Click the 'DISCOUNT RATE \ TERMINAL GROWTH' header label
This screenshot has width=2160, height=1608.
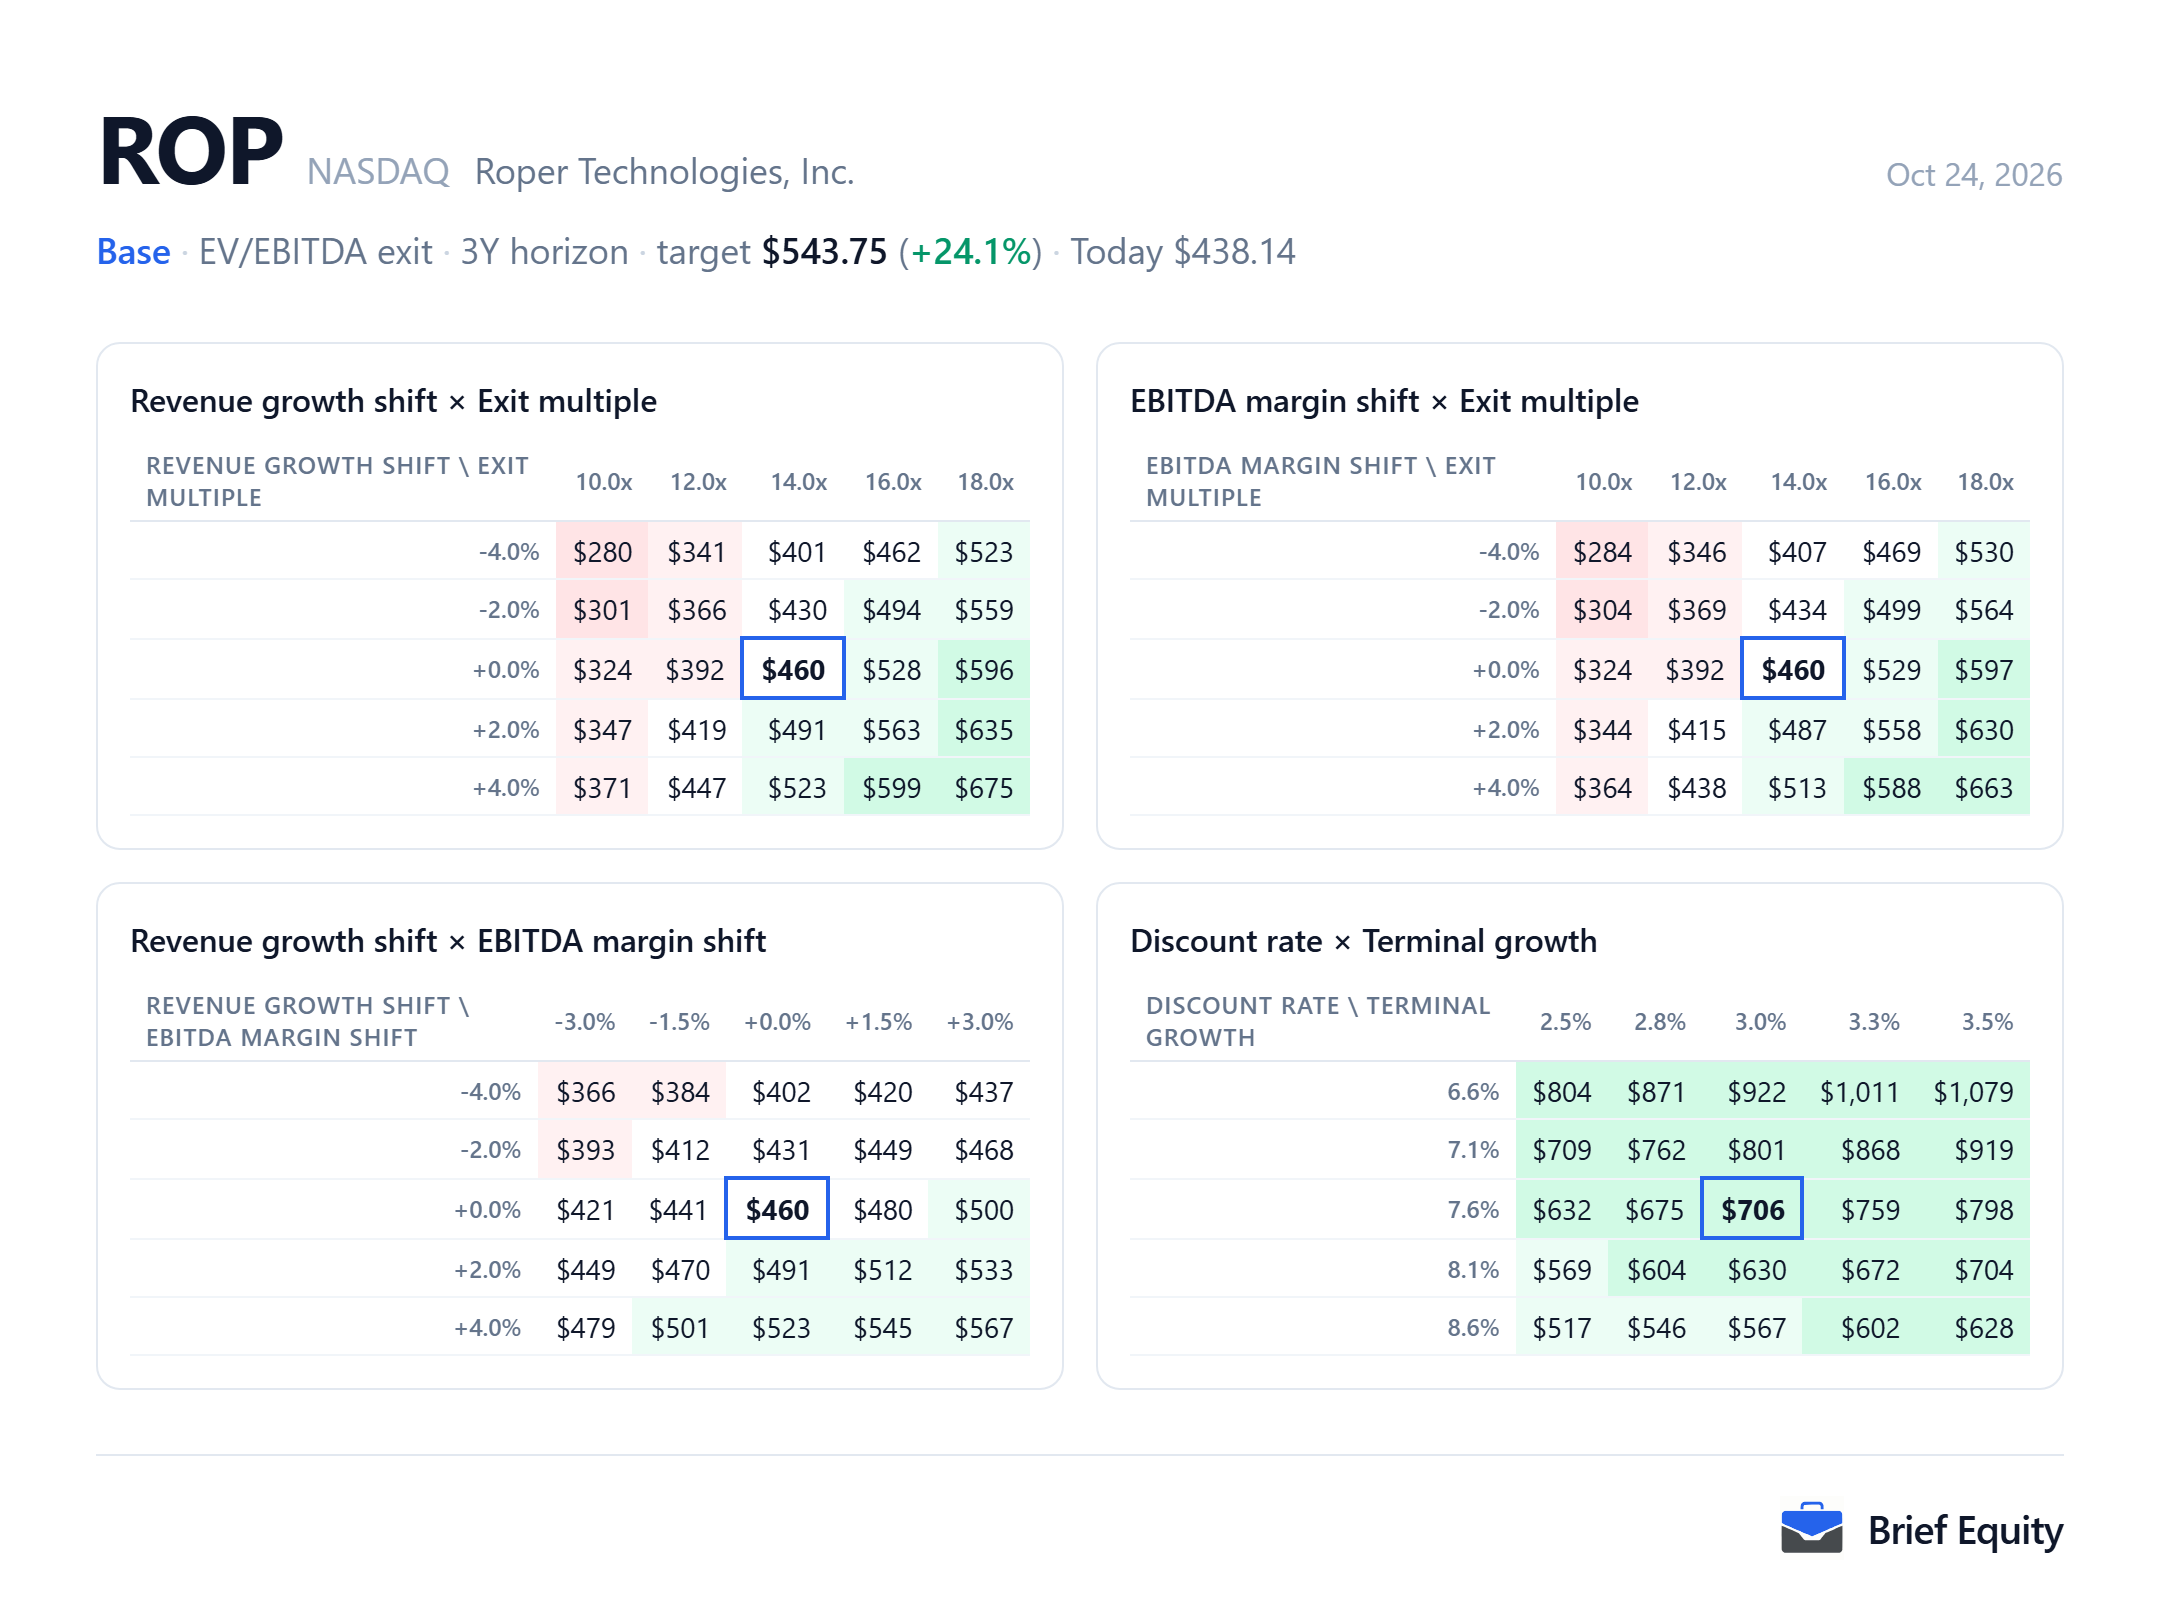click(1318, 1022)
